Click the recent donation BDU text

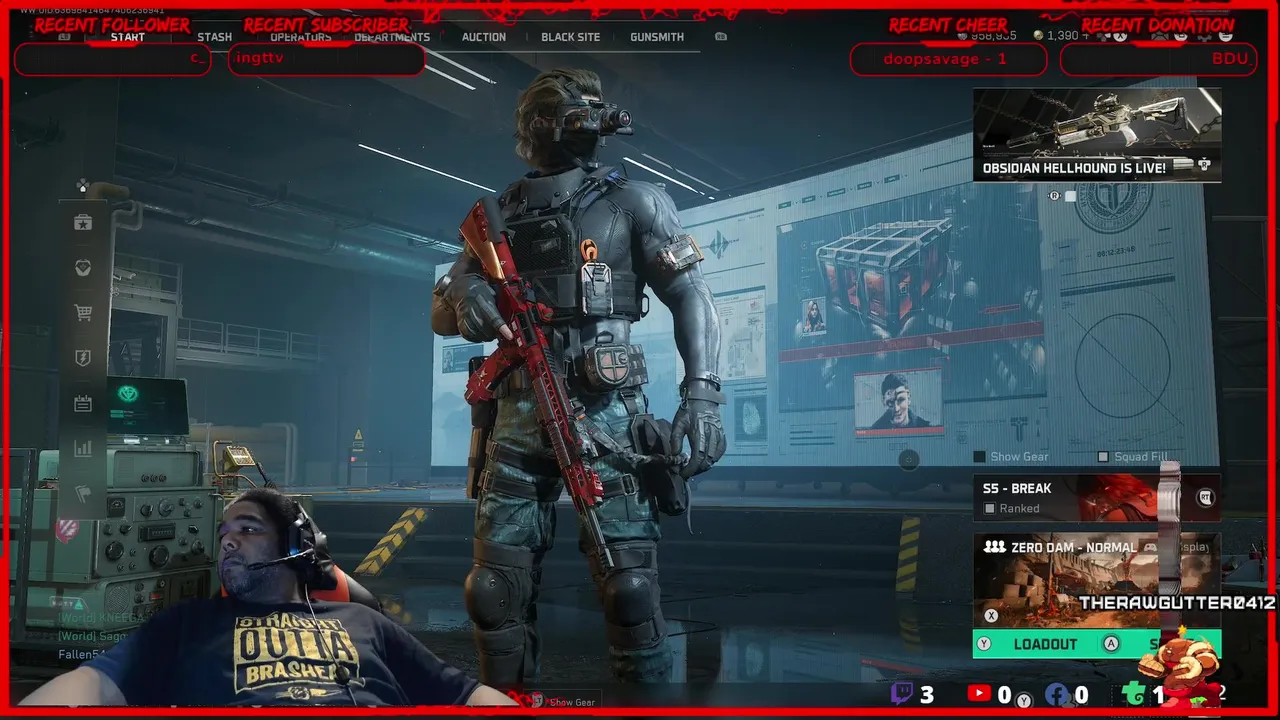1230,59
